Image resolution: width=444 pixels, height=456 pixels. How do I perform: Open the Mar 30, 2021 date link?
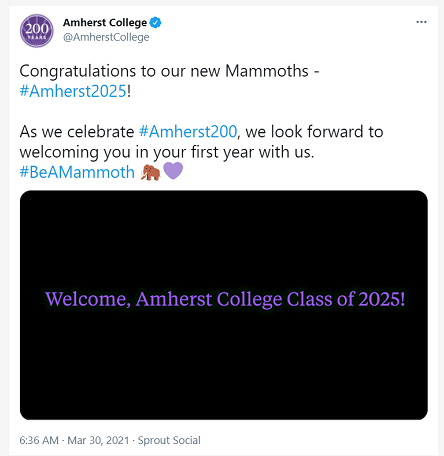tap(98, 440)
